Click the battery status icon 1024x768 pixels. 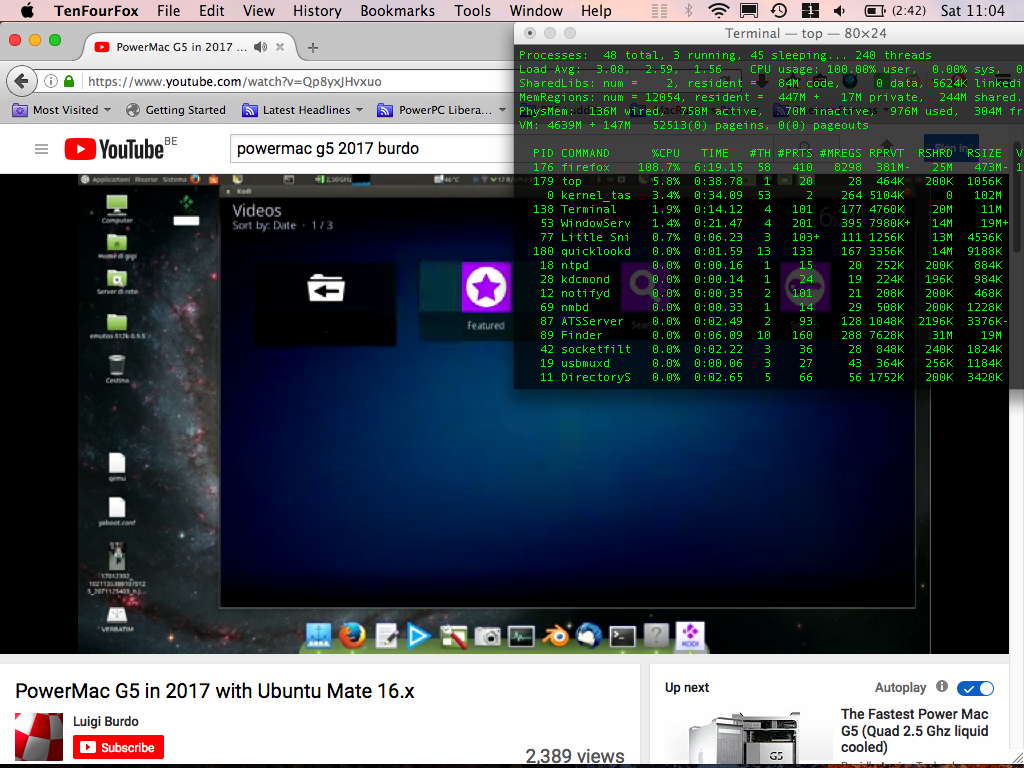(874, 11)
